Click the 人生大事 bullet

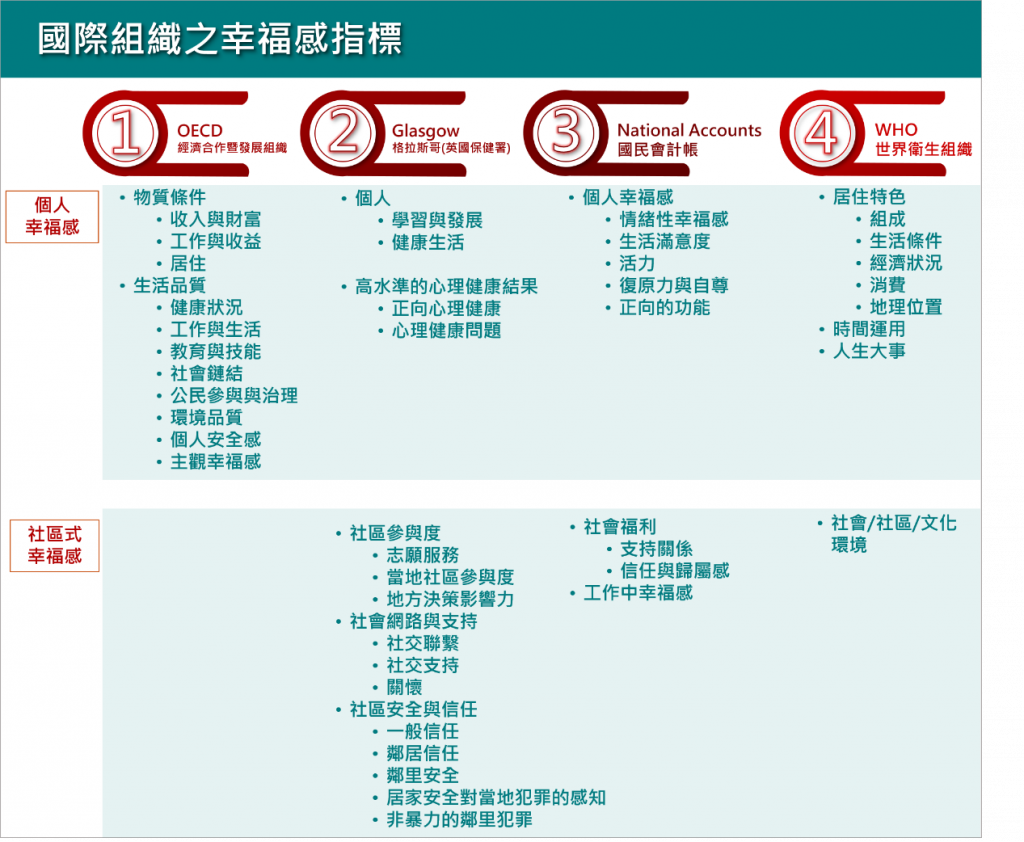(869, 351)
